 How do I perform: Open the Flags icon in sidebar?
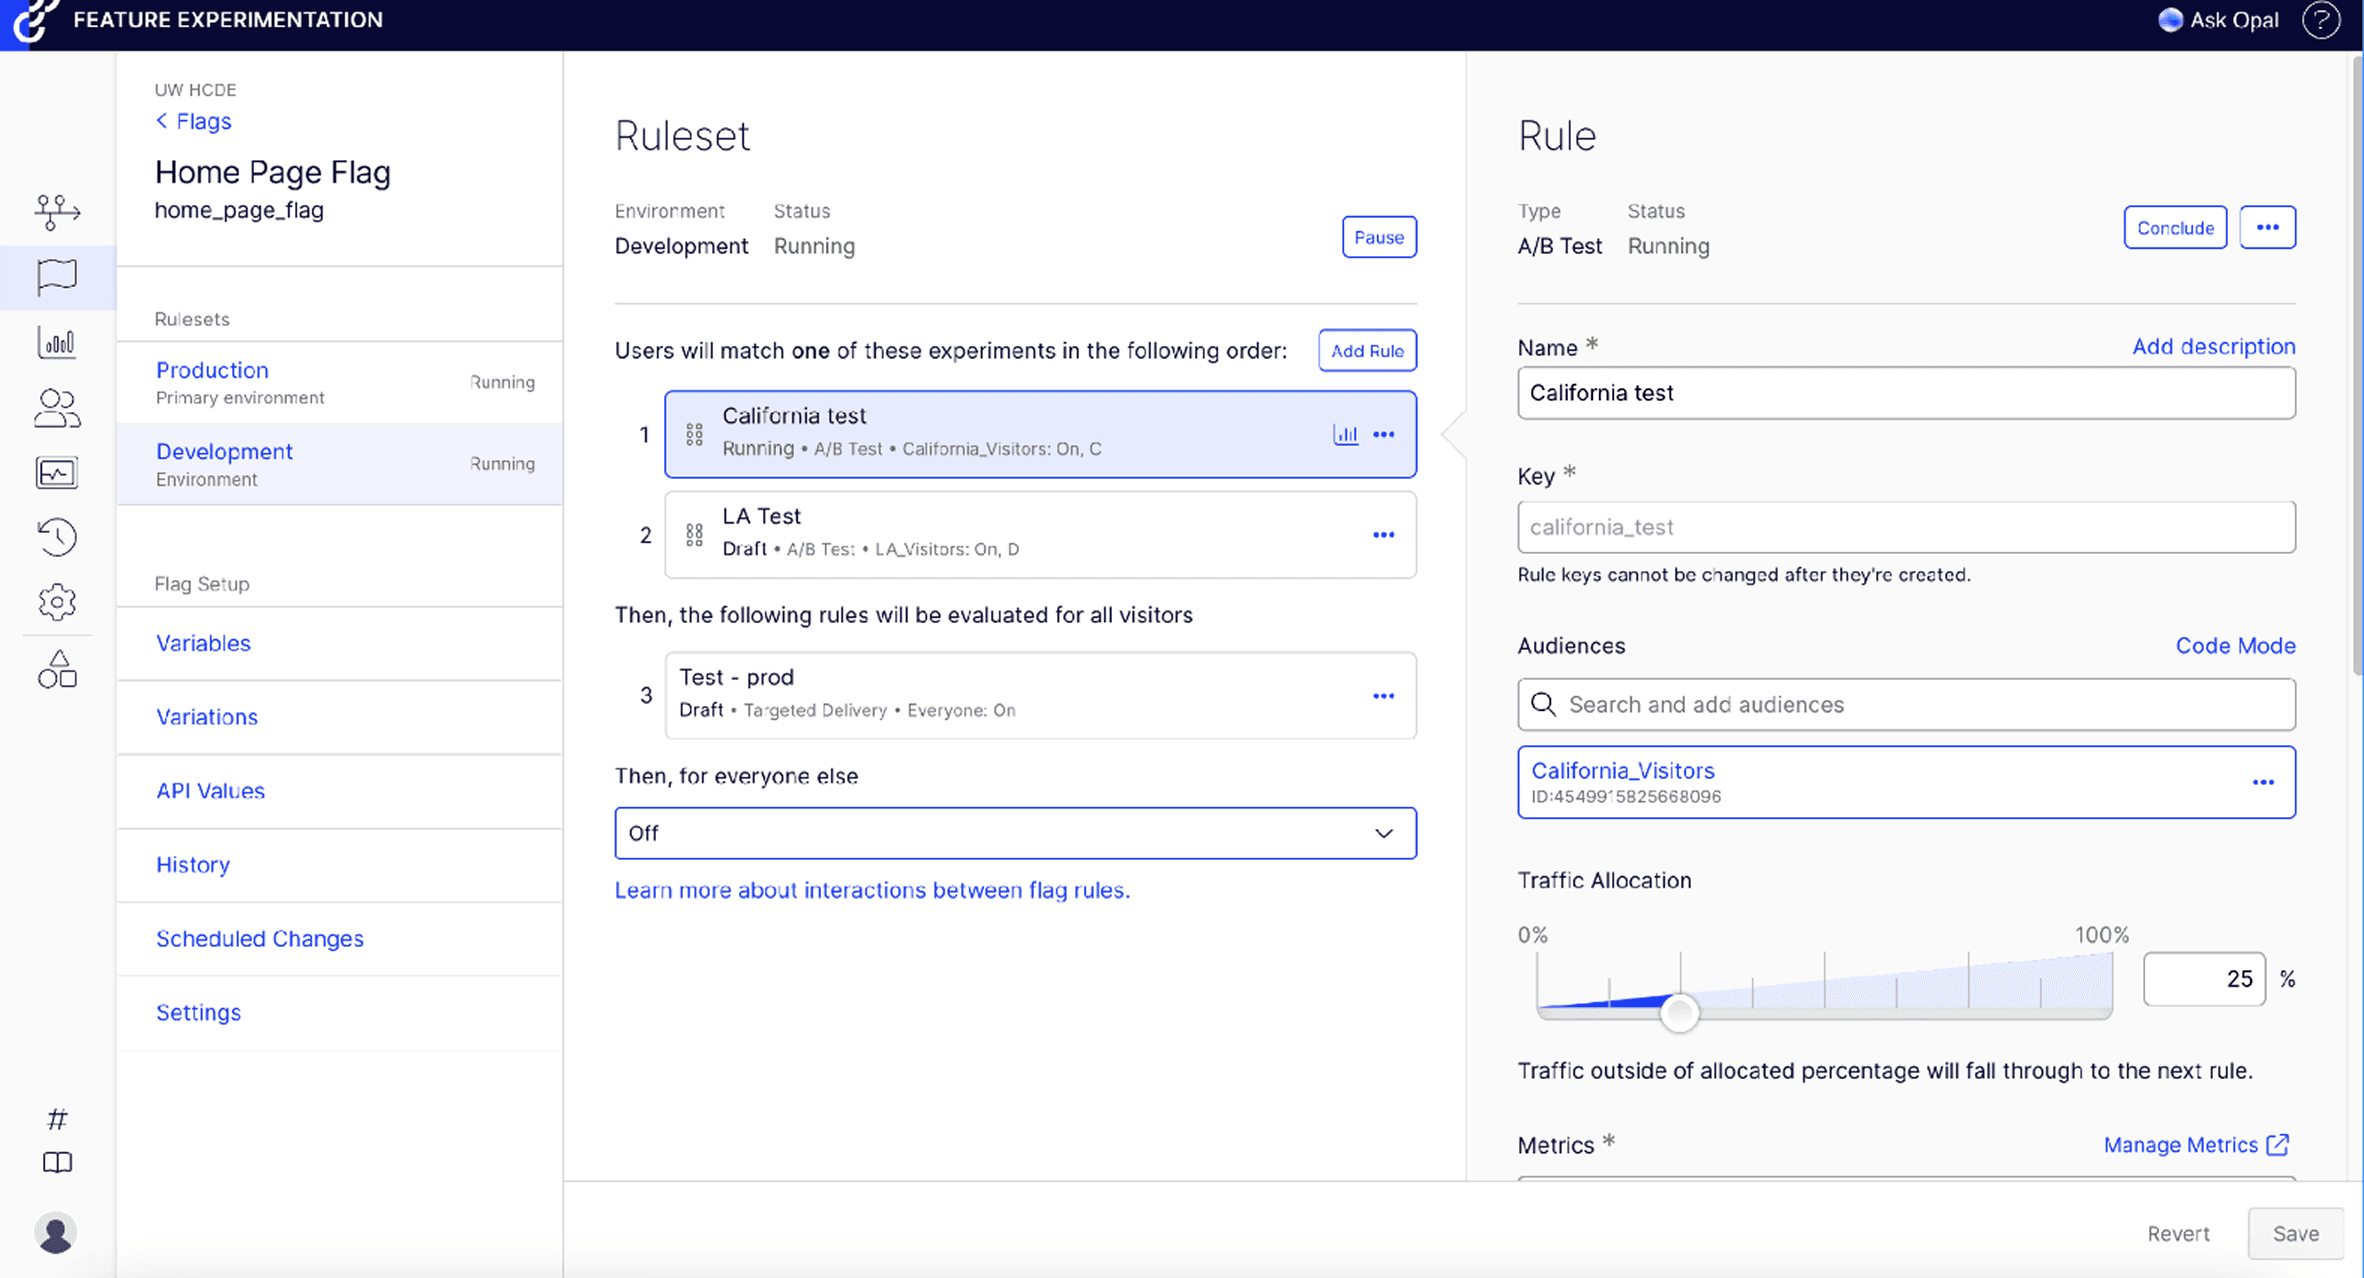57,277
